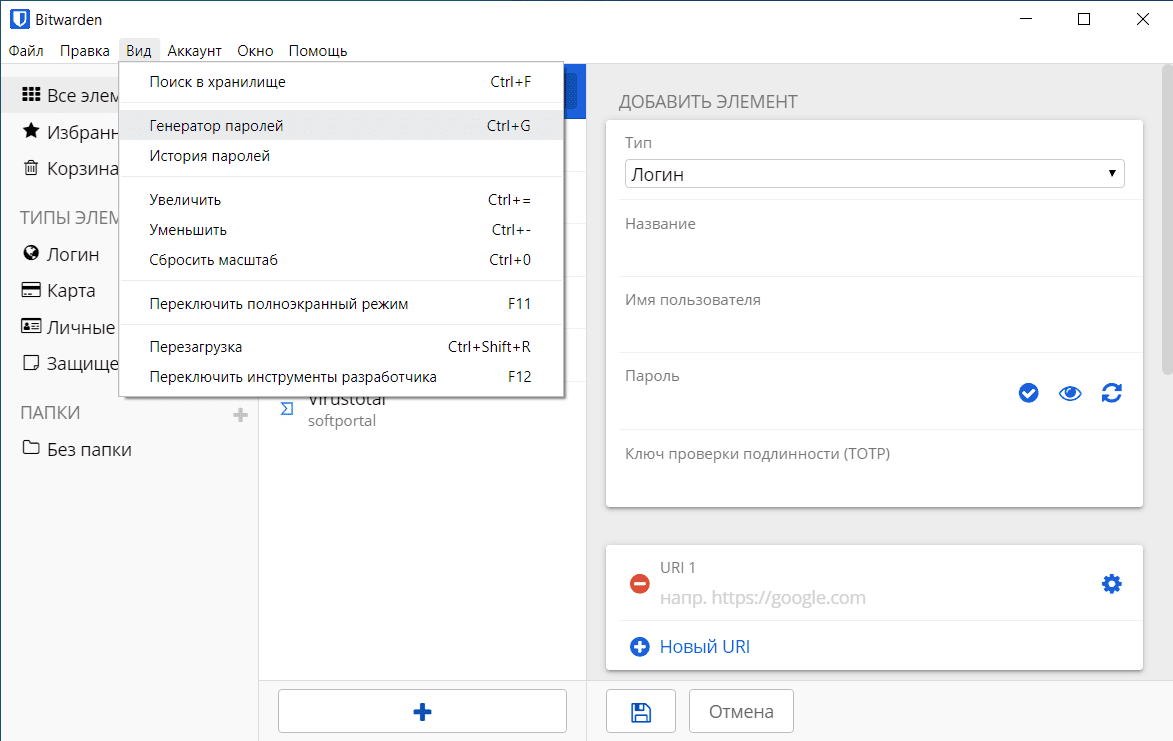Close the open Вид menu from menu bar
1173x741 pixels.
pos(138,51)
